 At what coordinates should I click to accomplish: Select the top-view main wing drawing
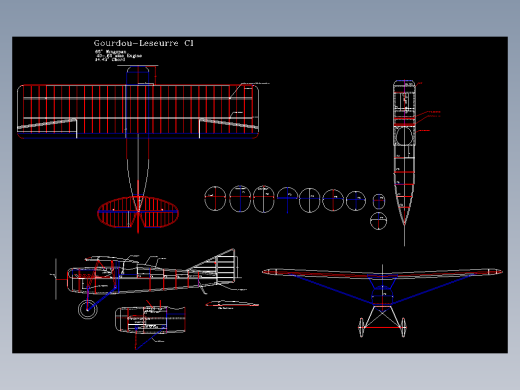[x=138, y=112]
